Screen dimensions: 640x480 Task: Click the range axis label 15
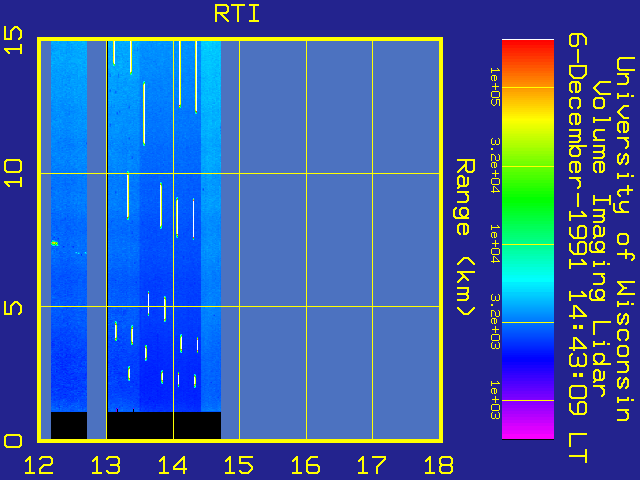(x=13, y=40)
